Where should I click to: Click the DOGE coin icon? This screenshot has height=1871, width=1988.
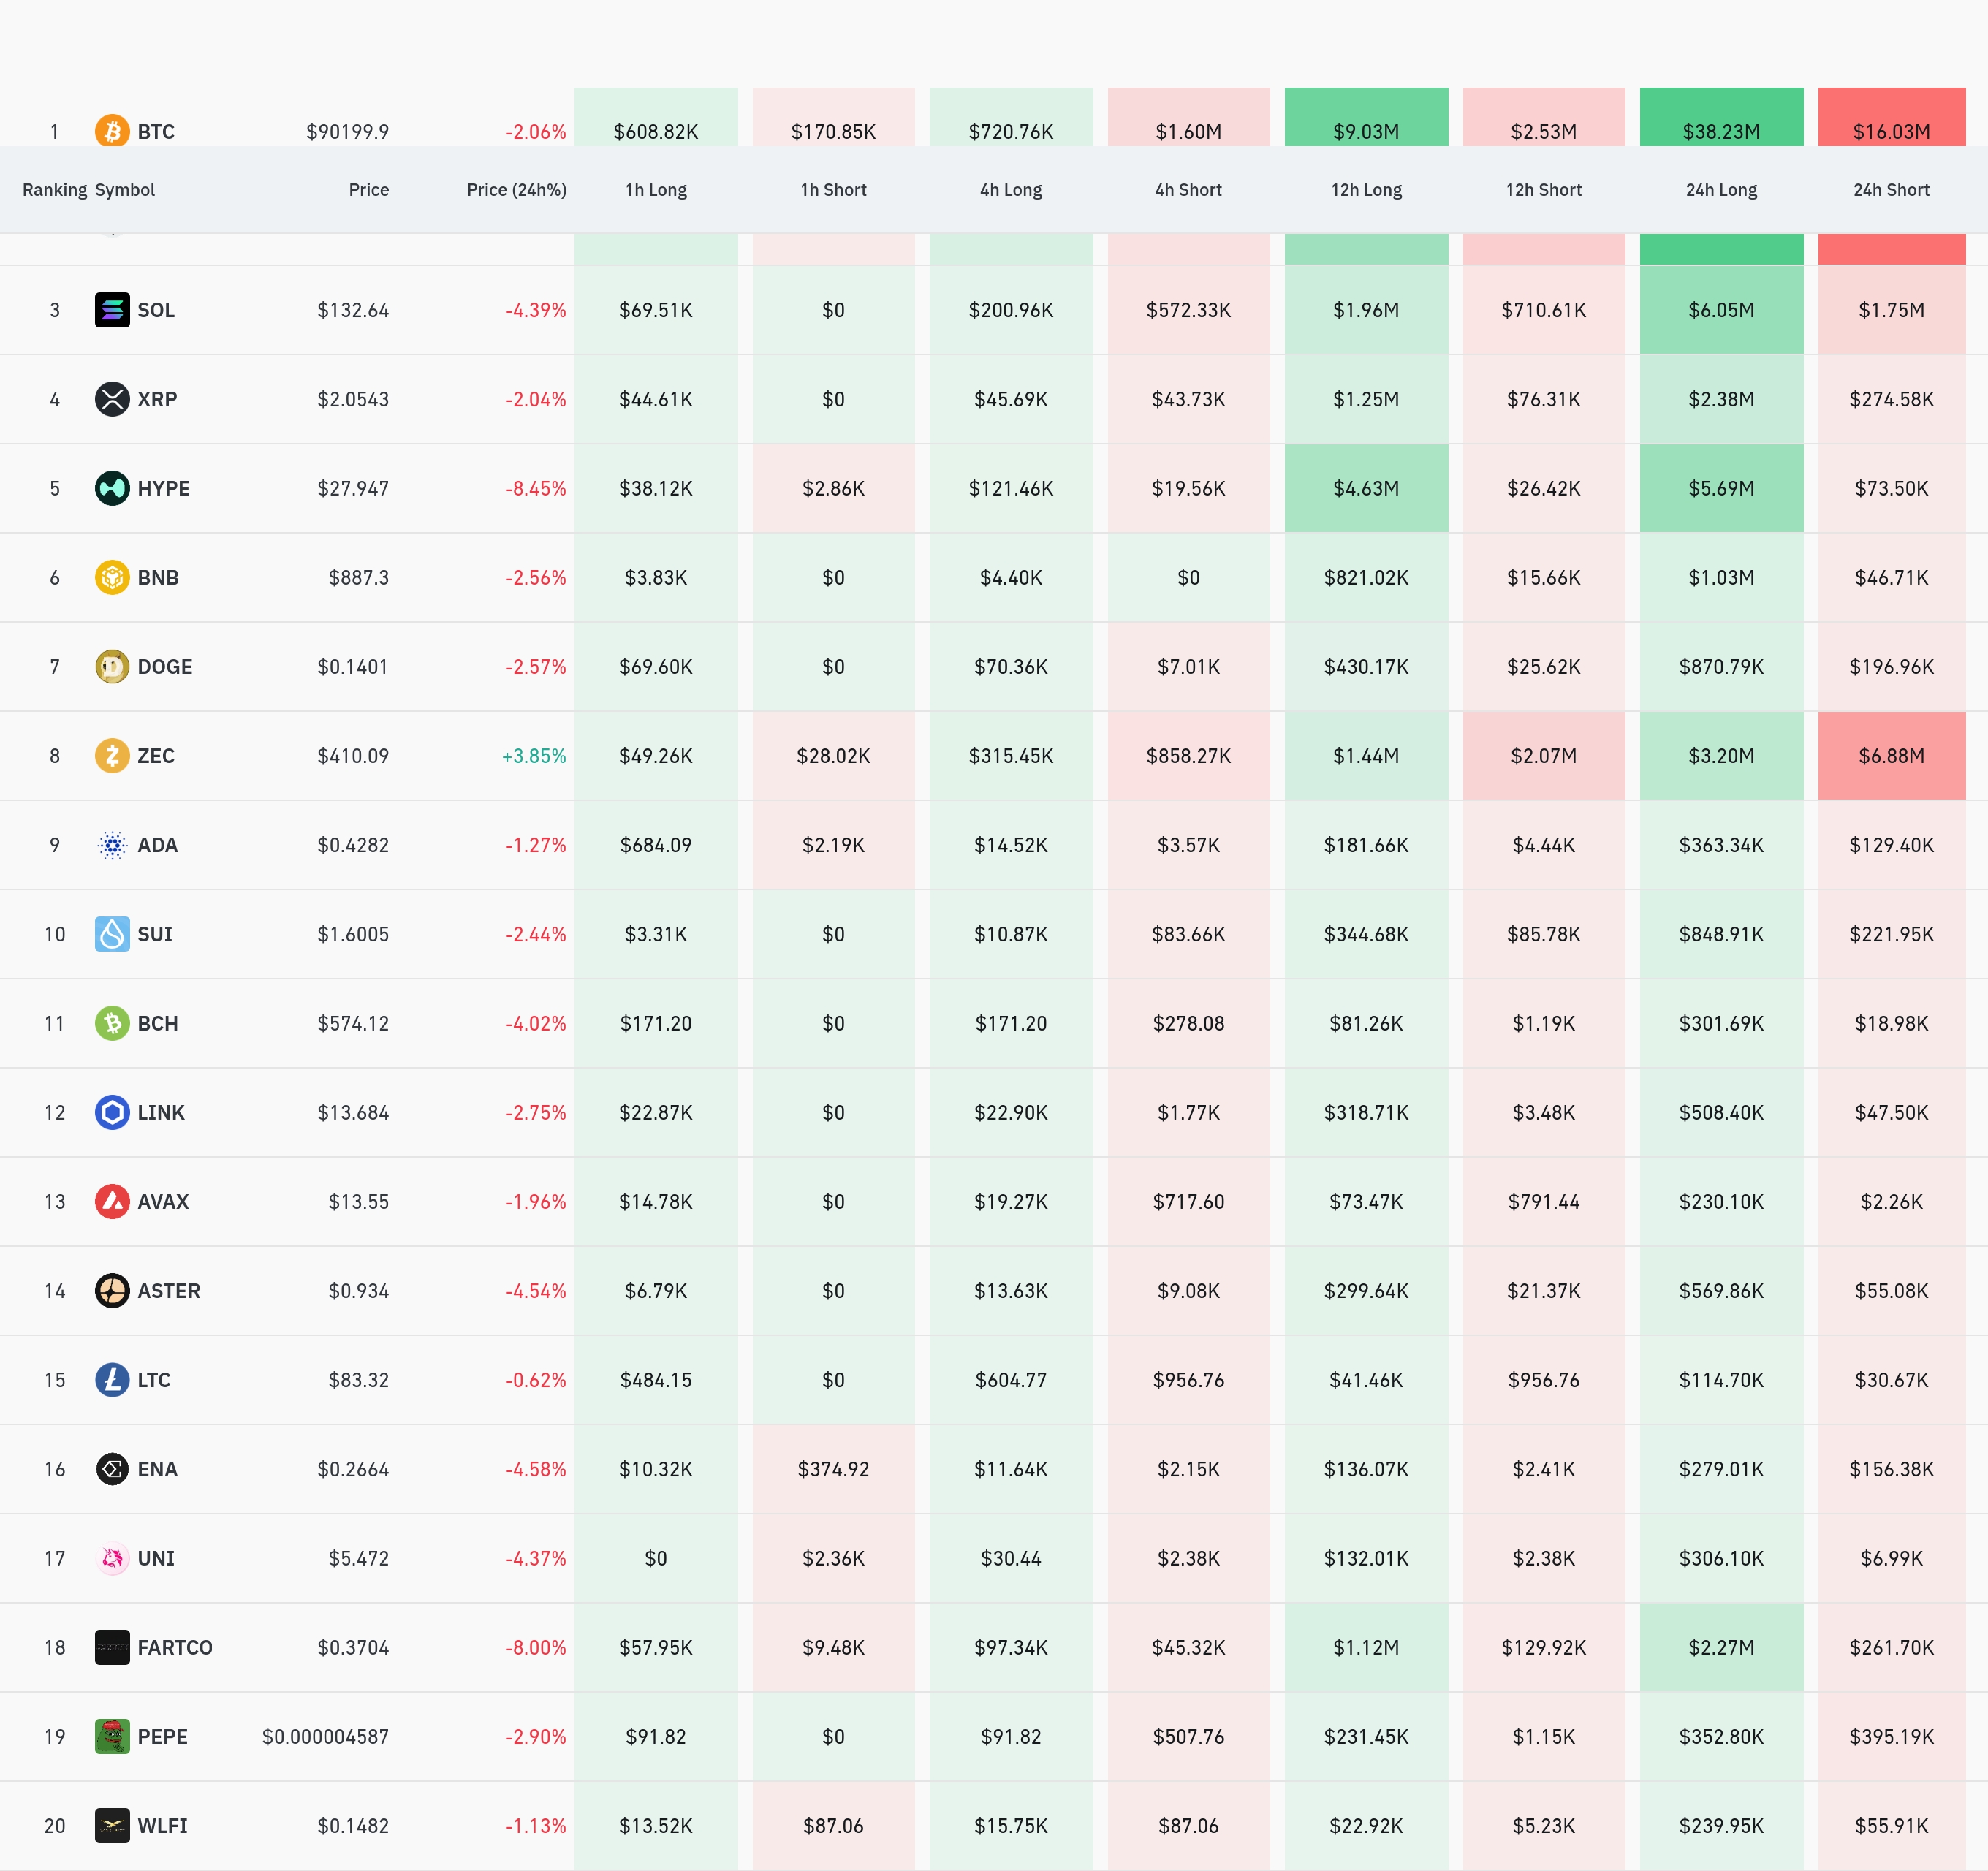[112, 666]
